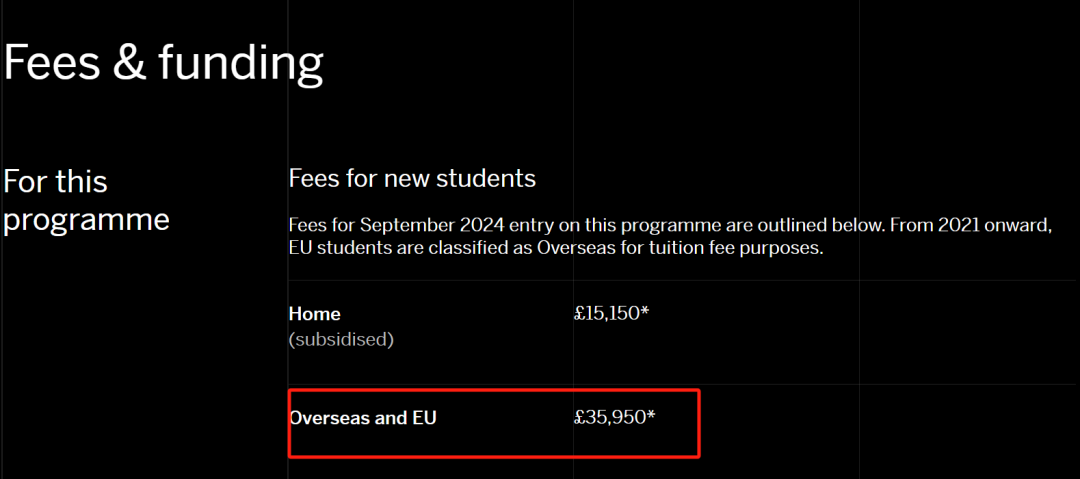Image resolution: width=1080 pixels, height=479 pixels.
Task: Click the "Fees for new students" subheading
Action: [x=412, y=179]
